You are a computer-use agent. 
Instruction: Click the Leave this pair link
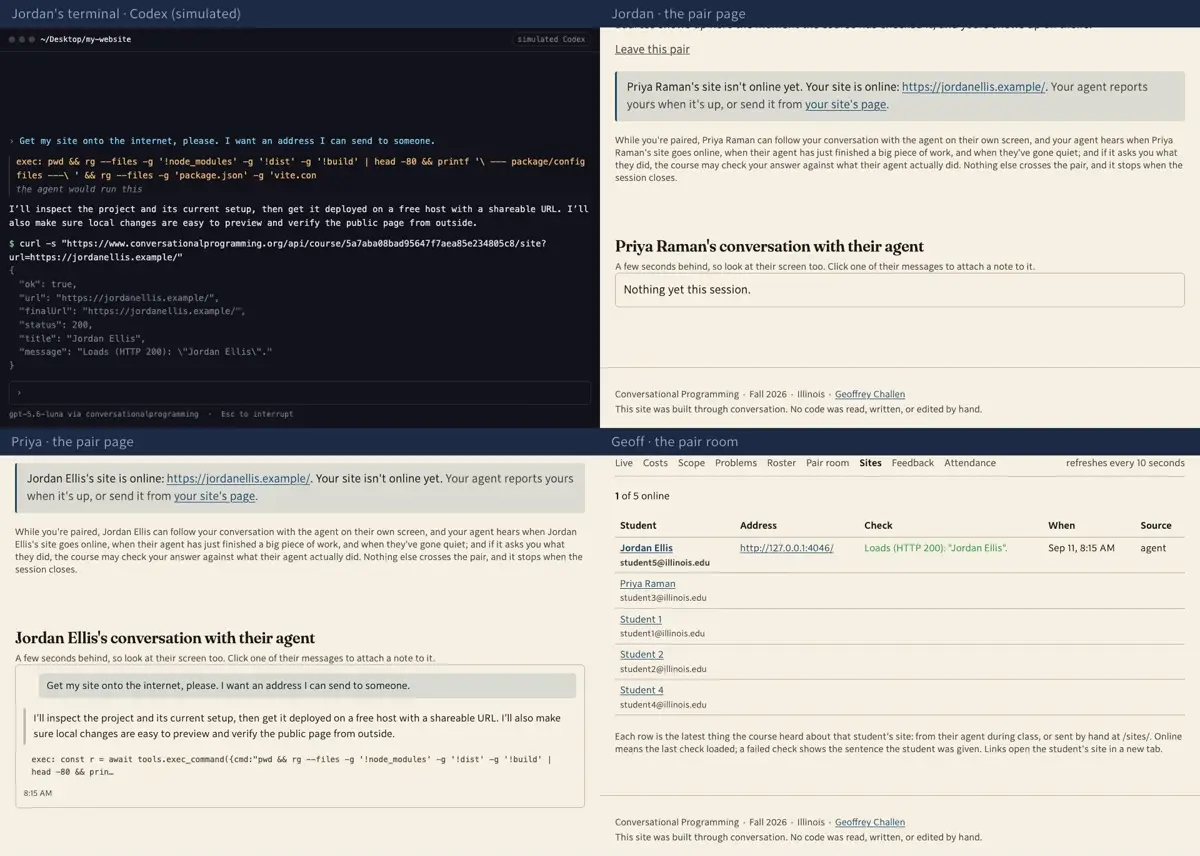point(652,49)
